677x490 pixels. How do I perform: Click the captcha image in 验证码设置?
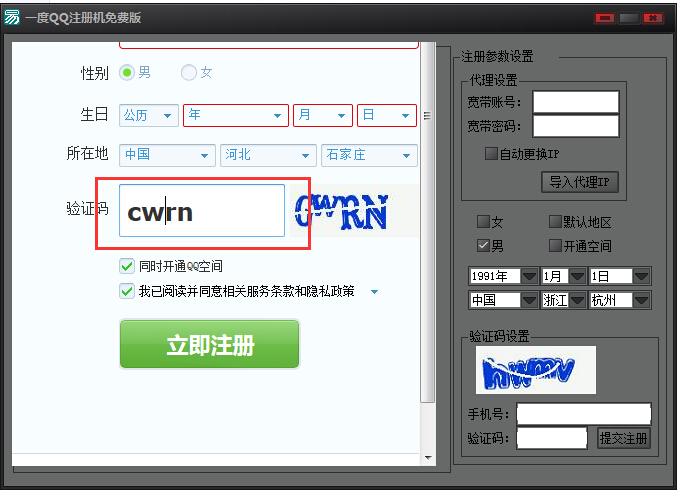pyautogui.click(x=536, y=370)
